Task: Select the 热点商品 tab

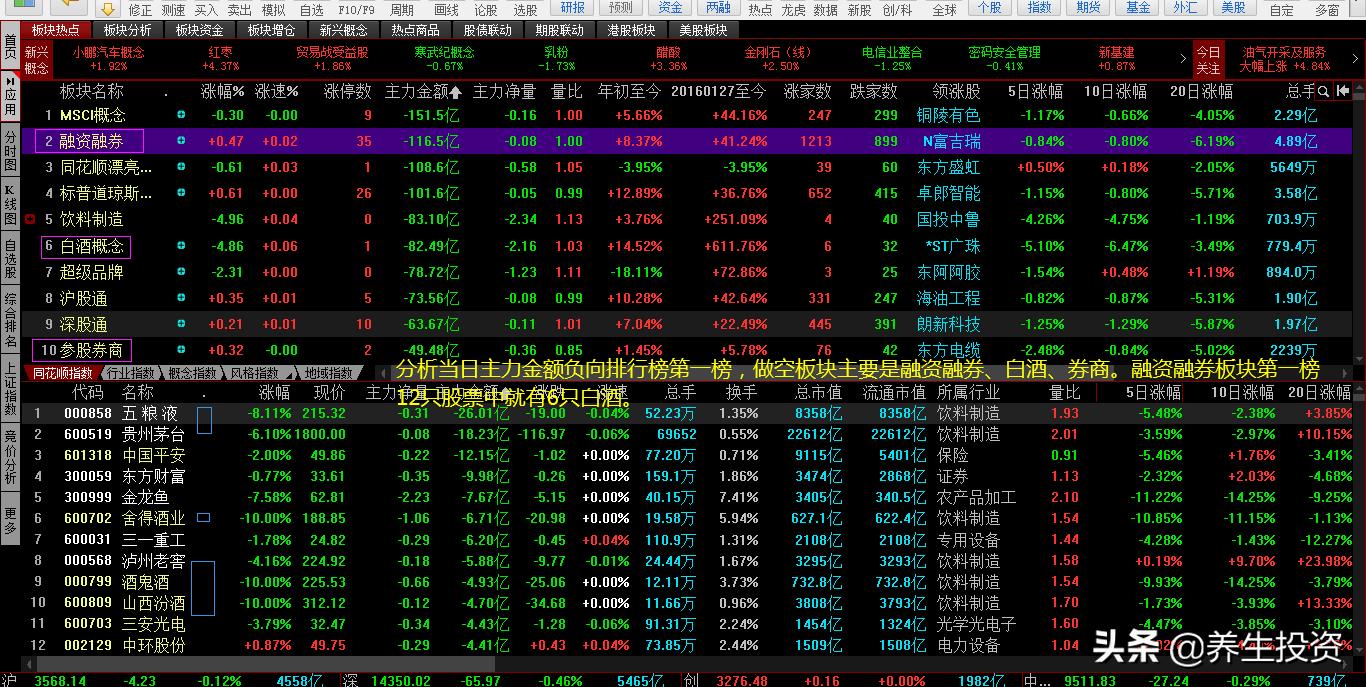Action: [415, 30]
